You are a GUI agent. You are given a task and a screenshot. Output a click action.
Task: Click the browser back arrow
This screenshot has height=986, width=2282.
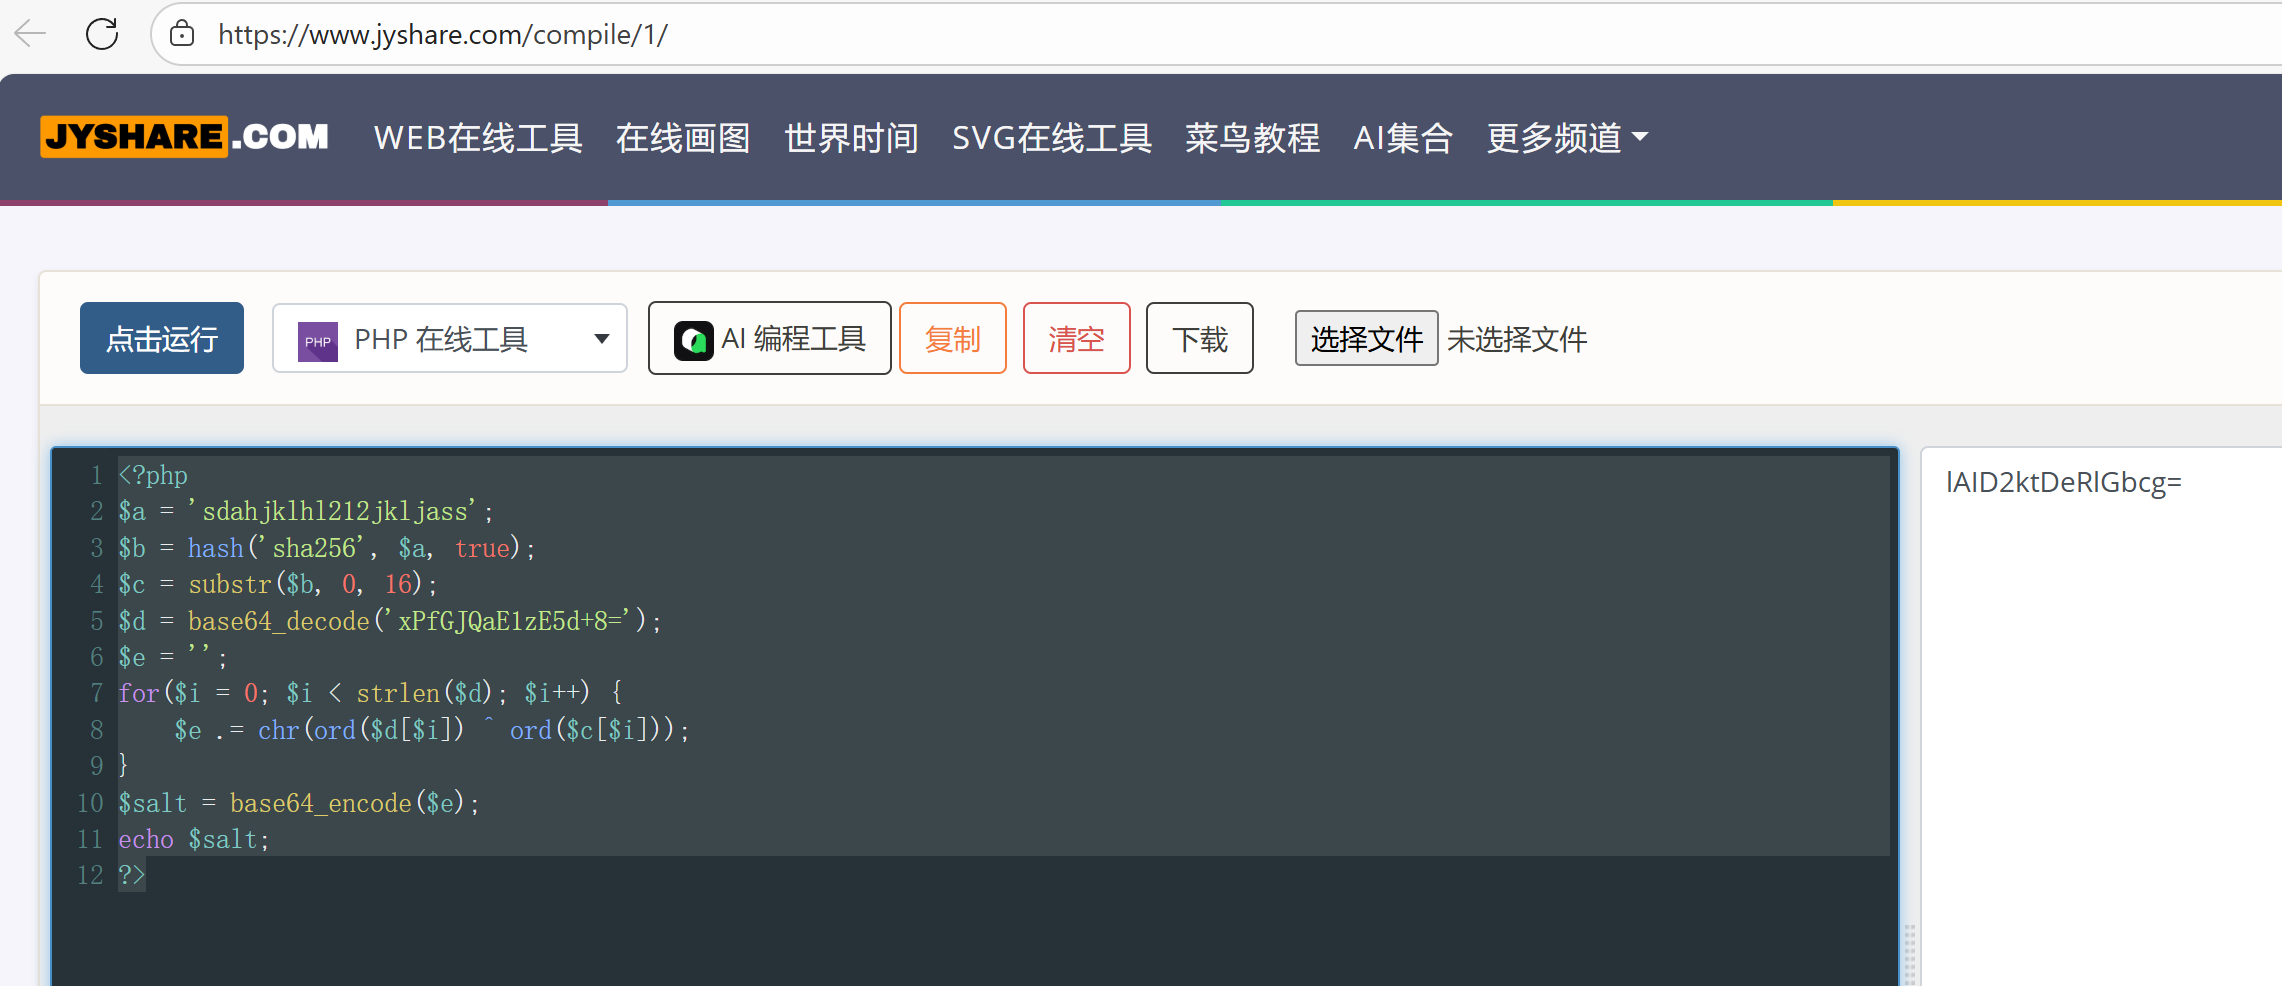[x=30, y=33]
